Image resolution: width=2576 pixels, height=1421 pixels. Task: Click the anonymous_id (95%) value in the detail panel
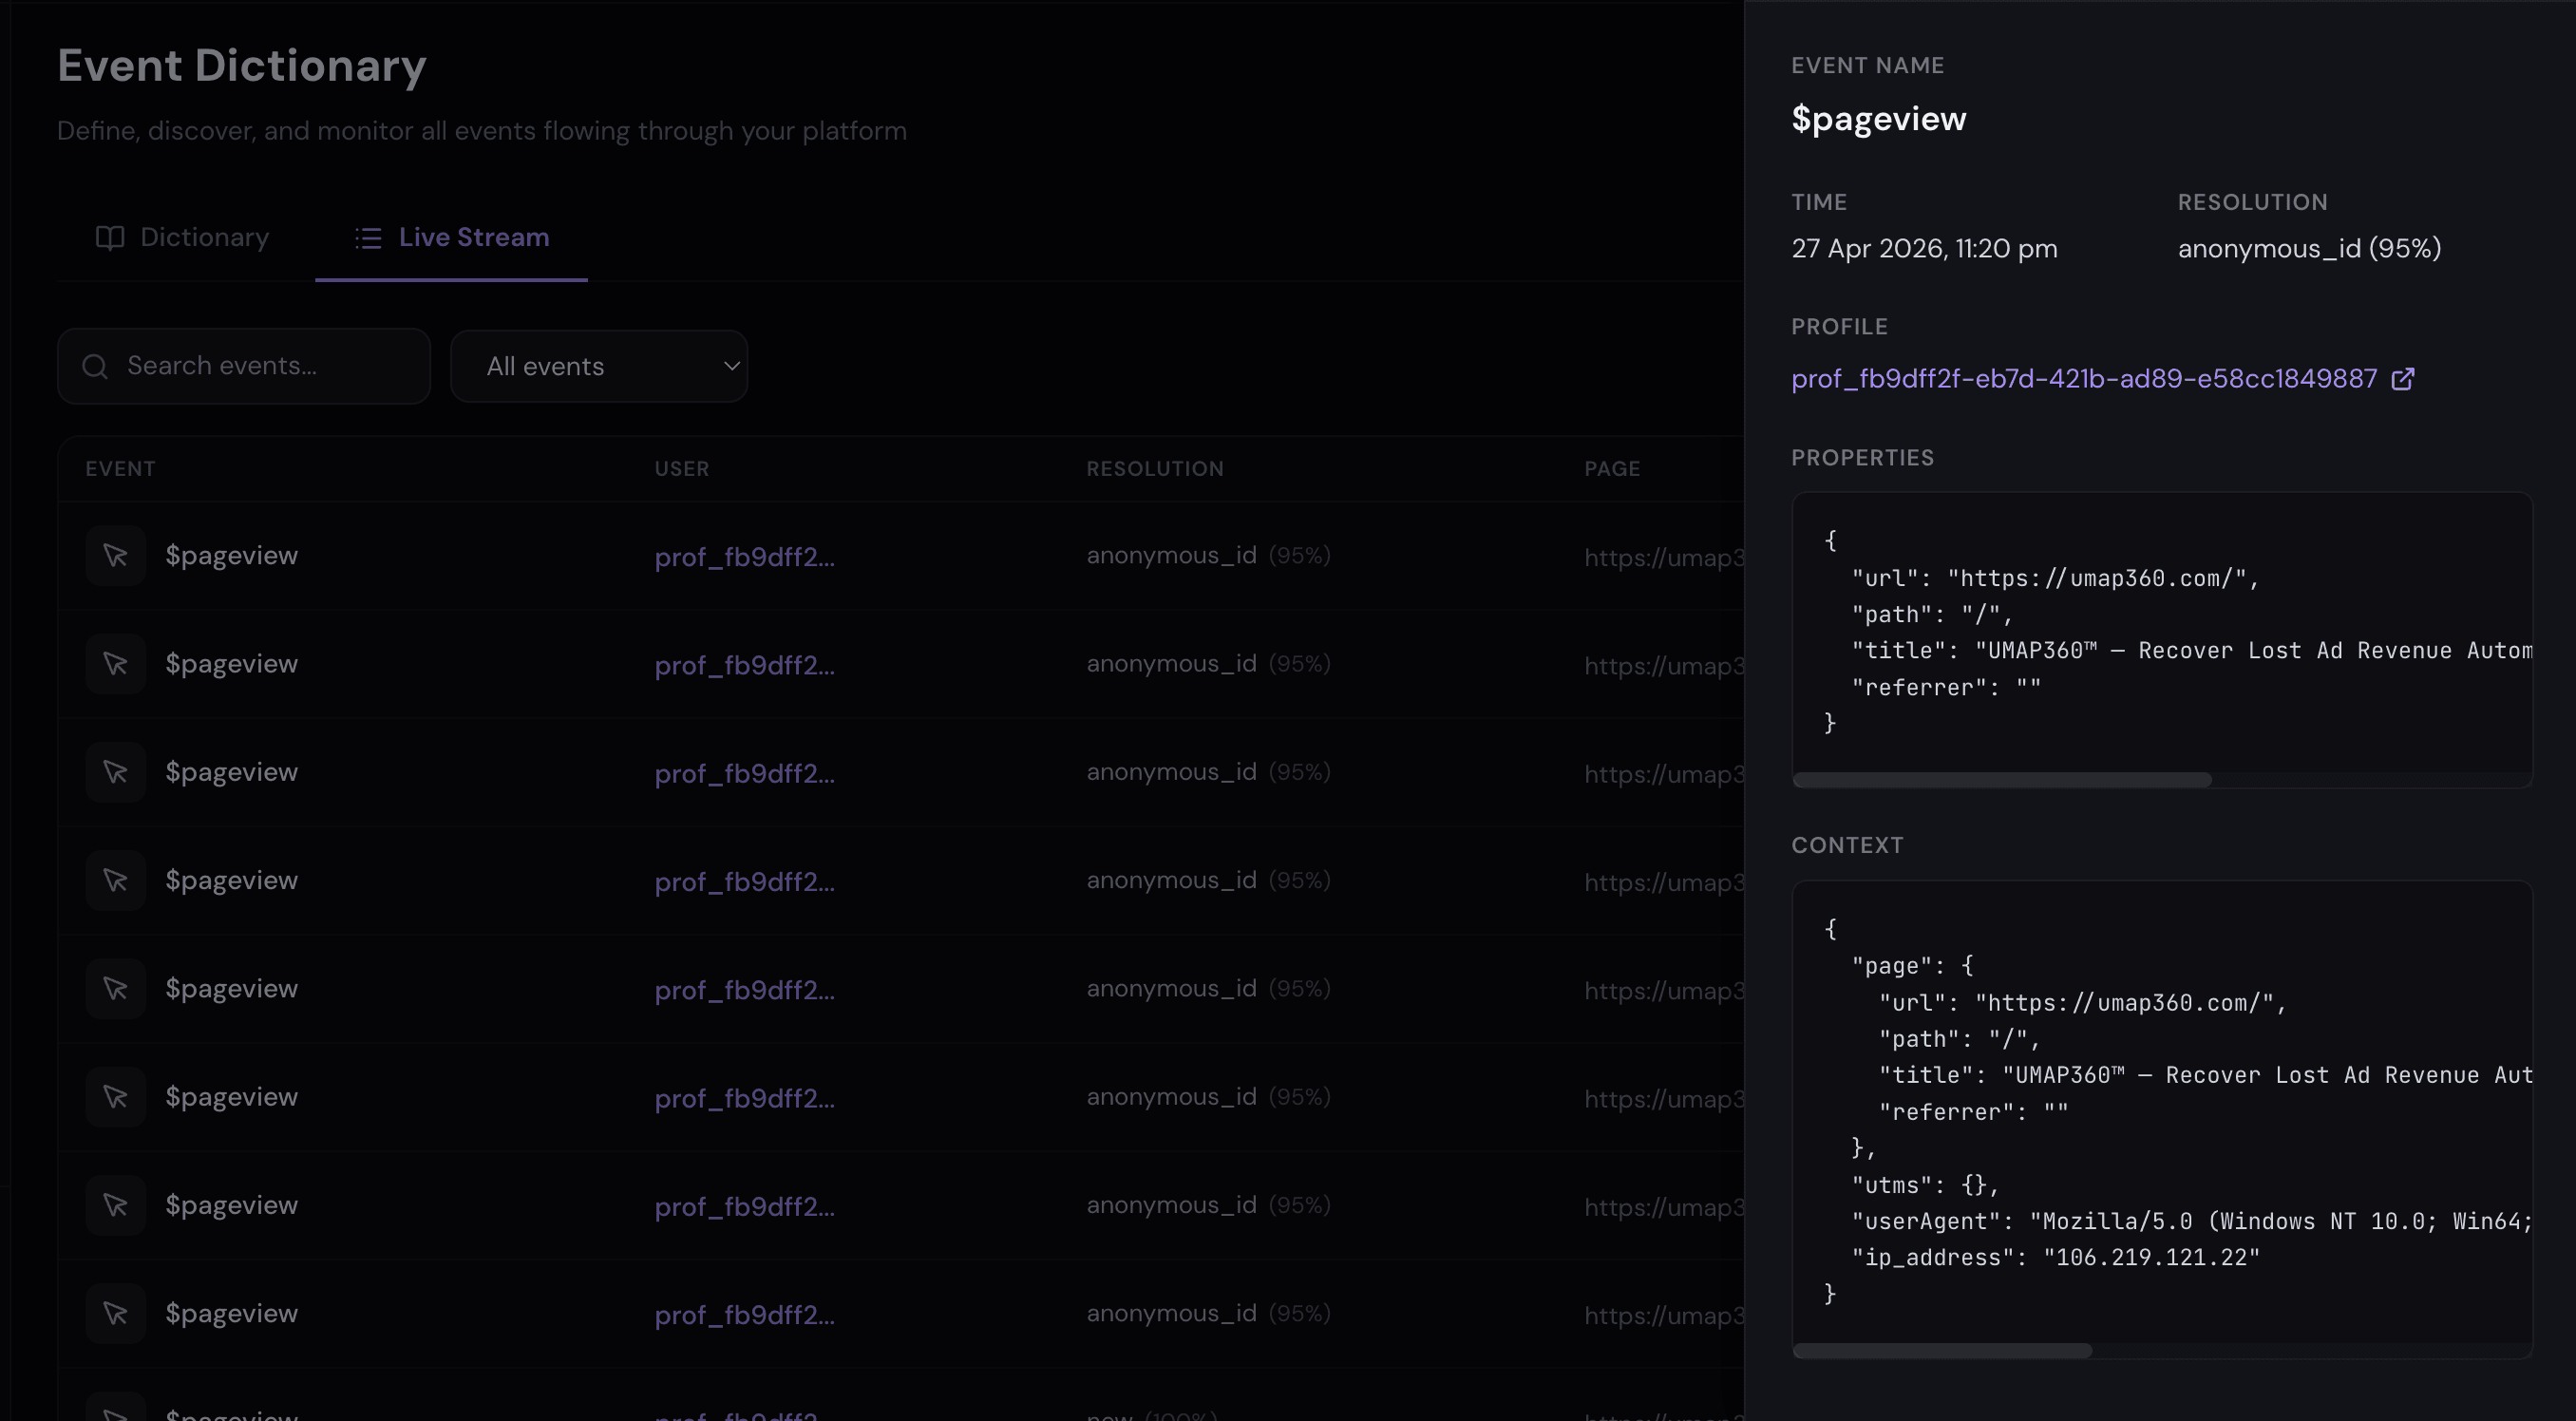[2309, 249]
